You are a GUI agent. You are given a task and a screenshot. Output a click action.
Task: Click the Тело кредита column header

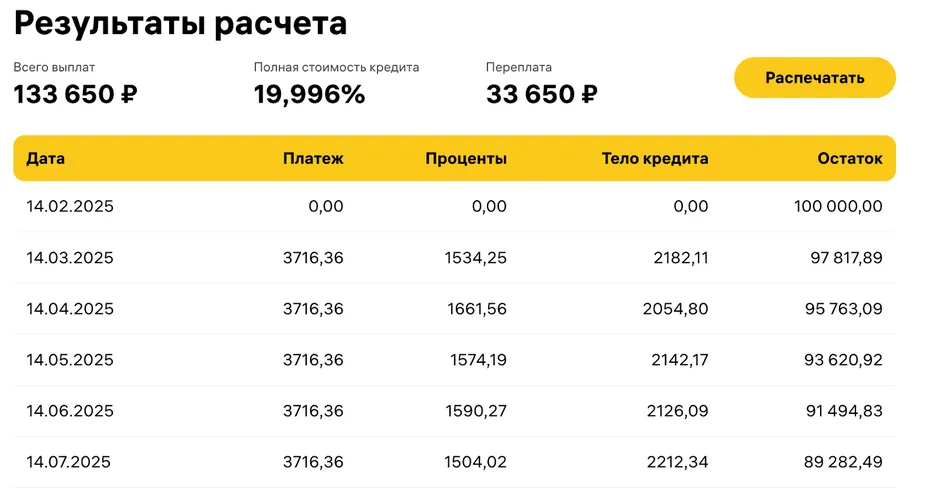click(x=655, y=158)
